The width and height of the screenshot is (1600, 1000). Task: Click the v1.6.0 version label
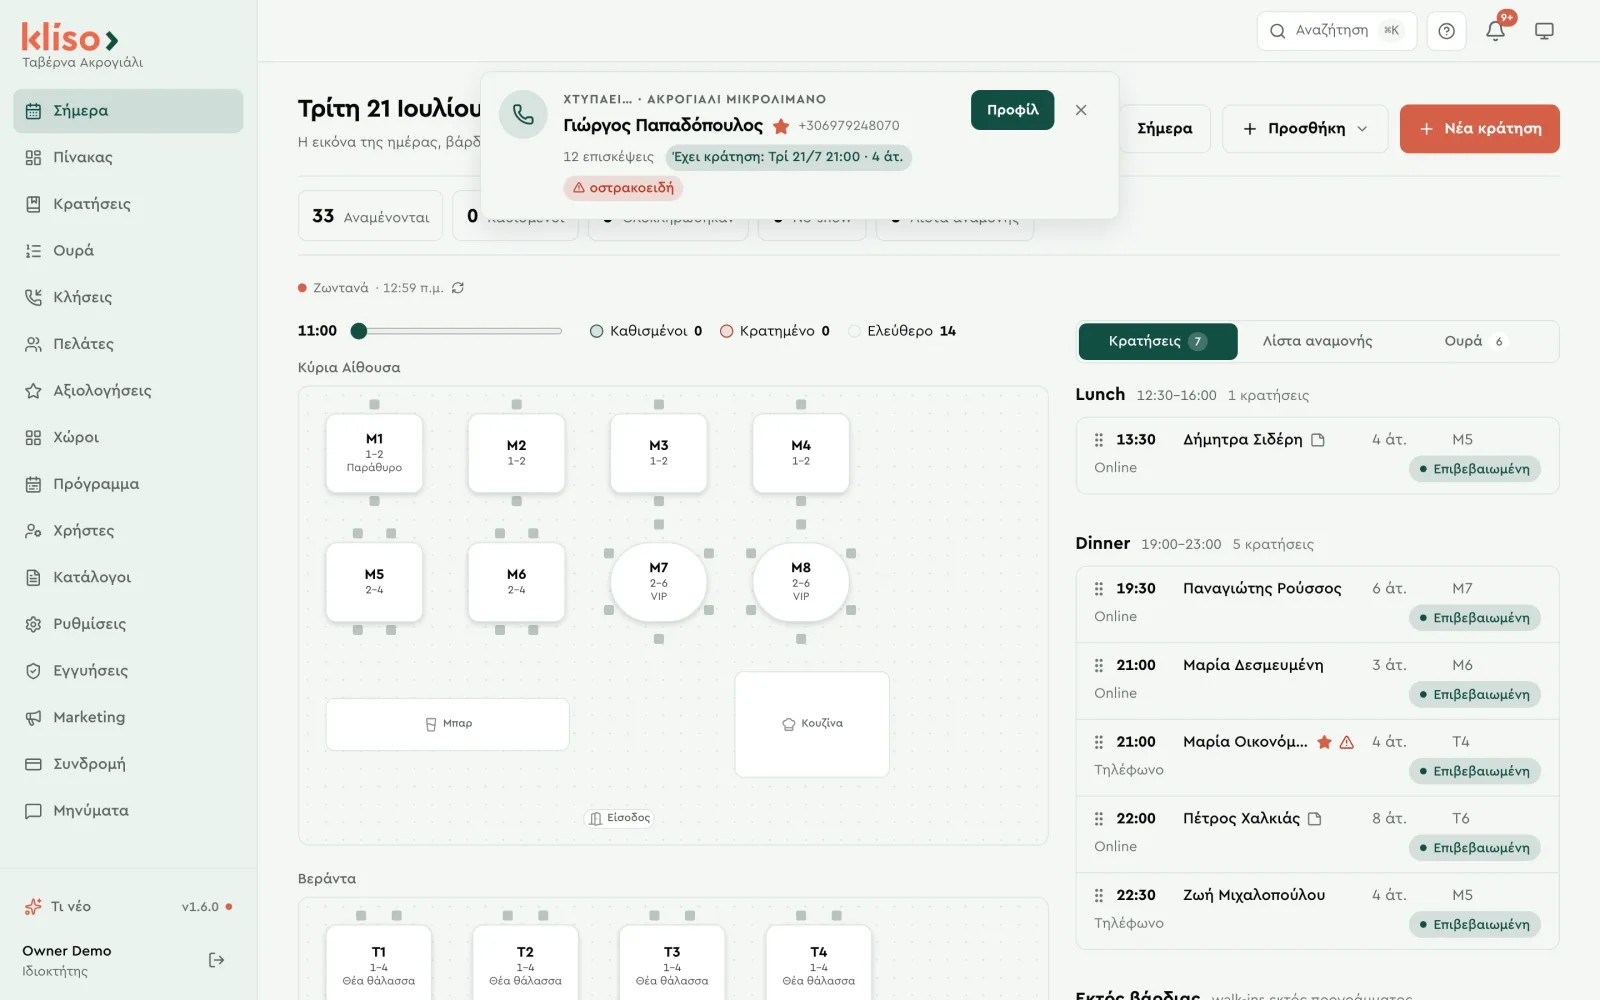pyautogui.click(x=200, y=907)
